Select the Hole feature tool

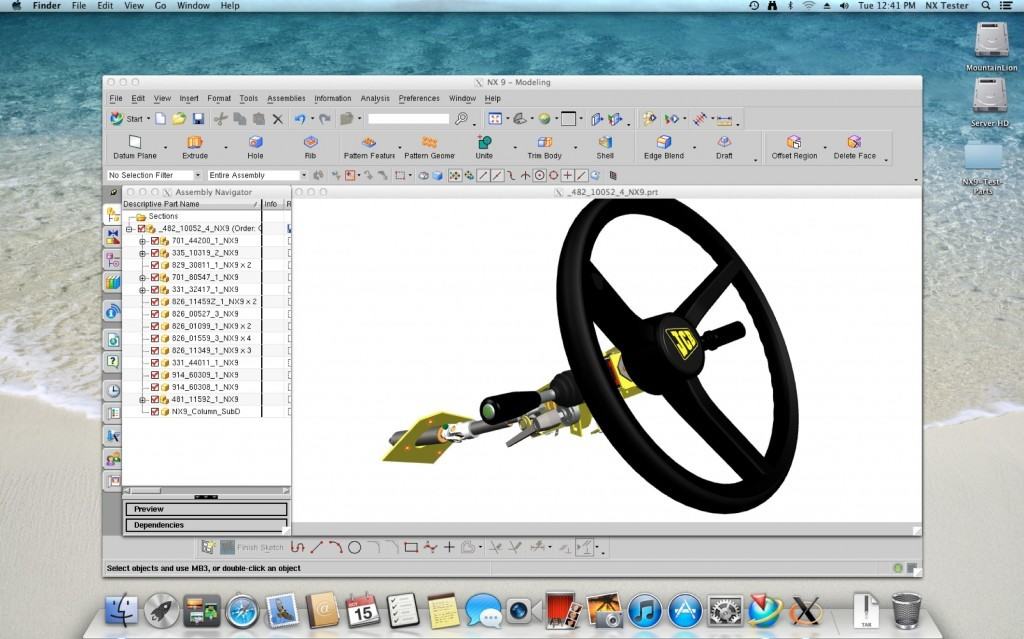click(255, 143)
